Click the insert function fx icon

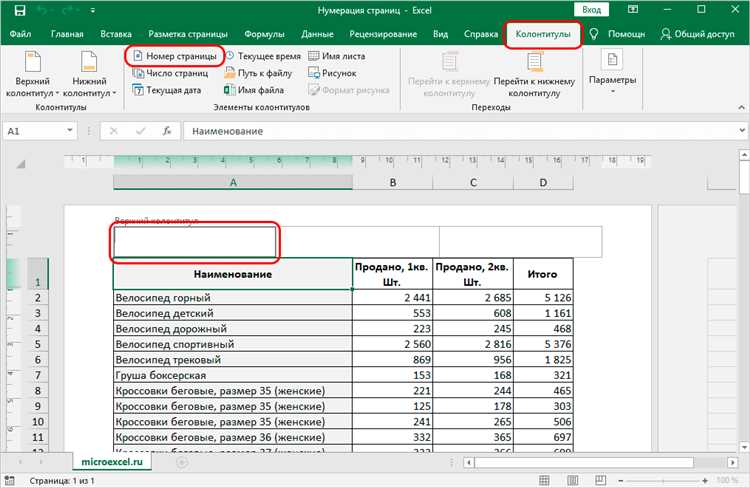point(166,131)
